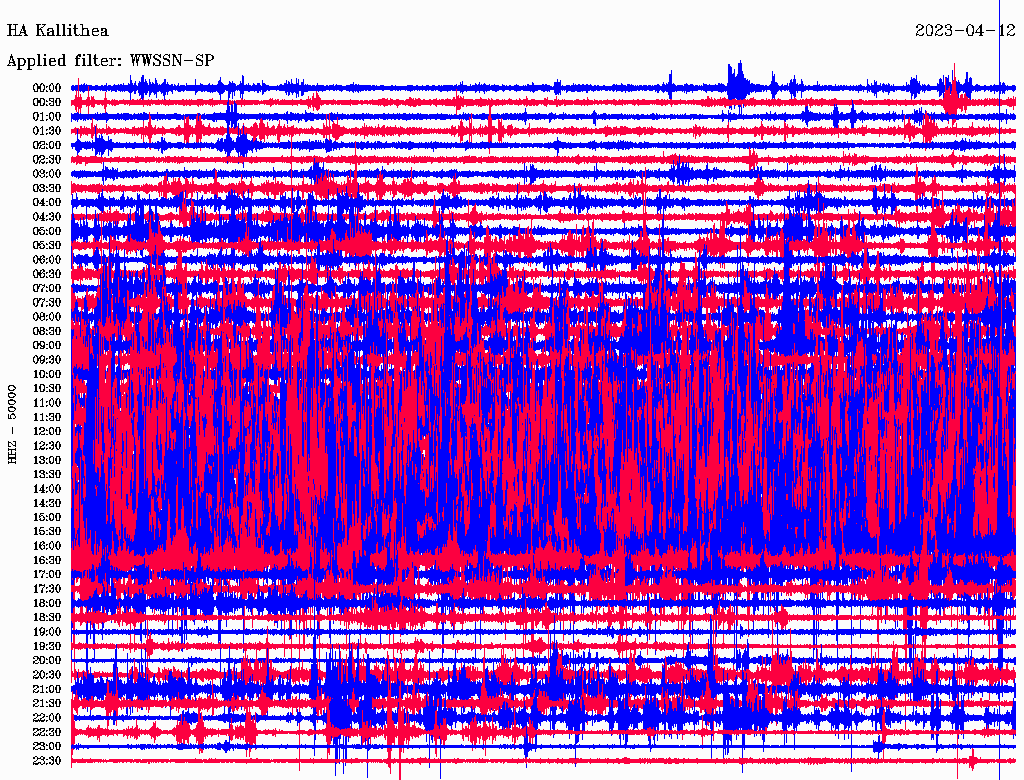Select the 14:00 time row label
Viewport: 1024px width, 780px height.
coord(47,489)
